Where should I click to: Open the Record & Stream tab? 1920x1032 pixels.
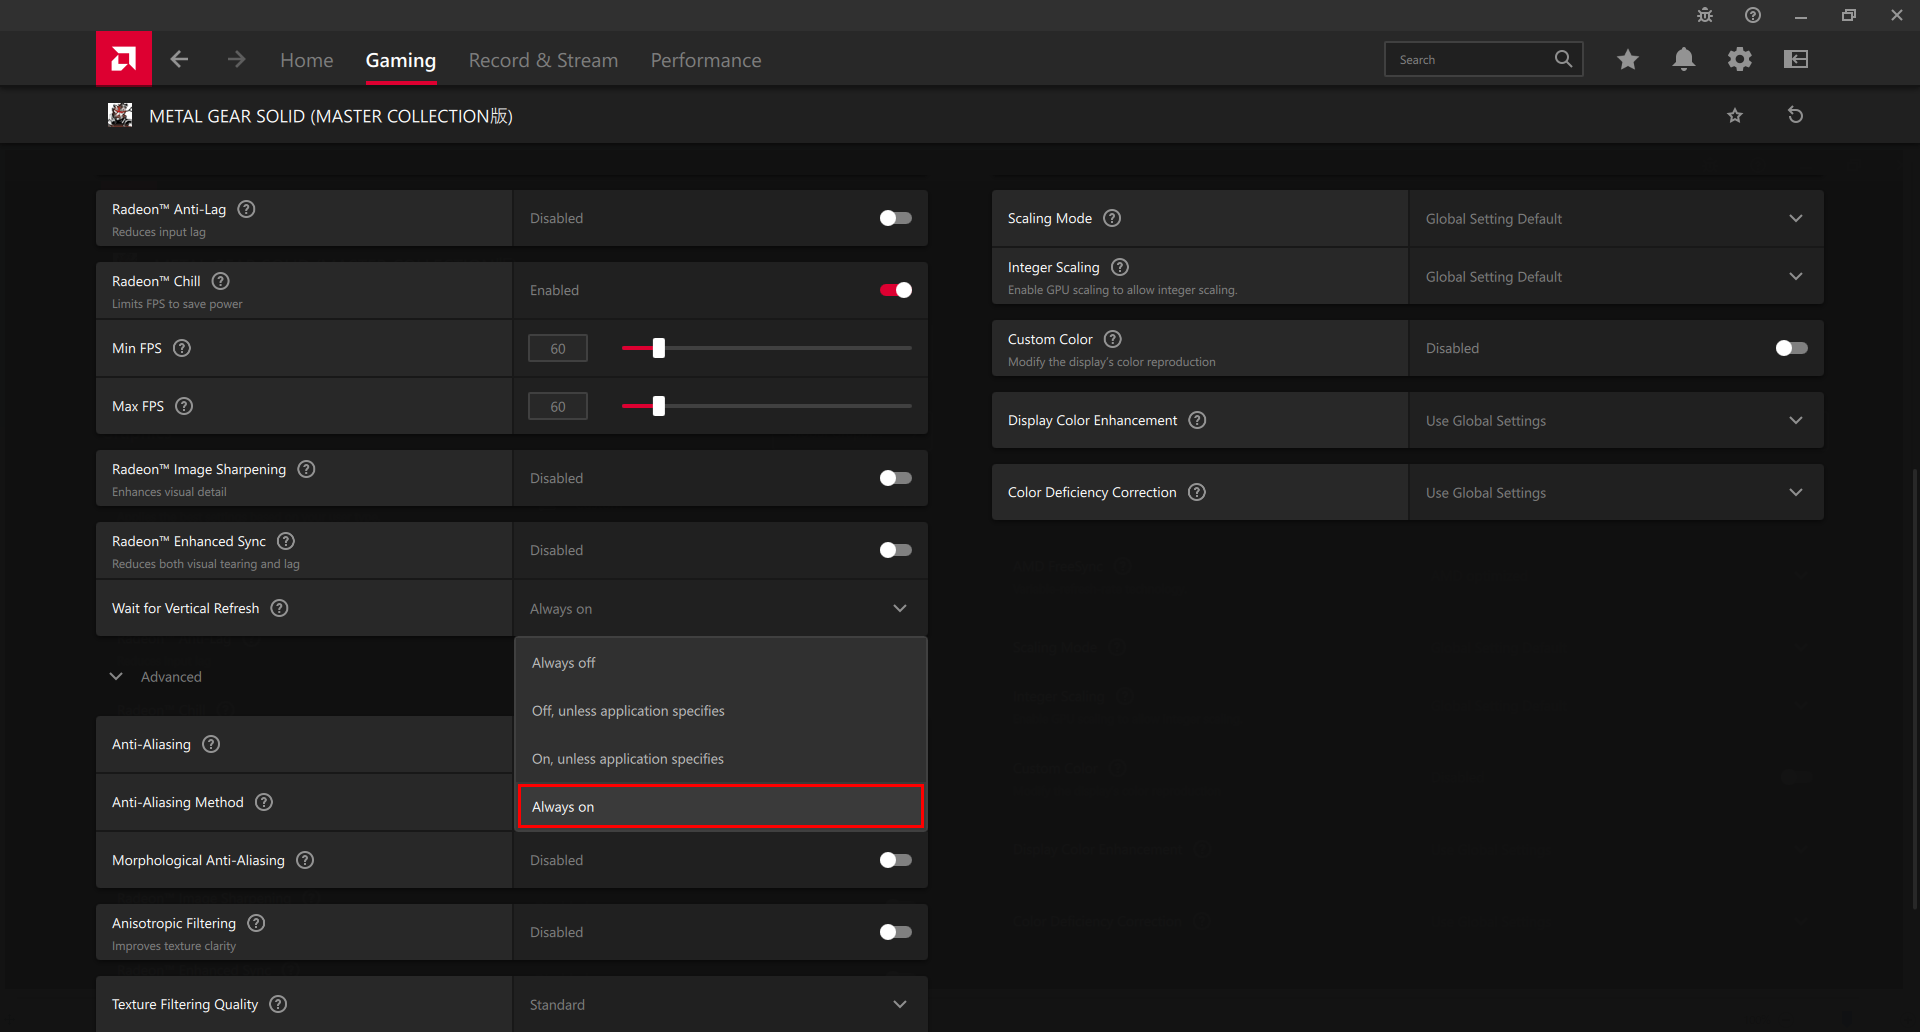(543, 60)
